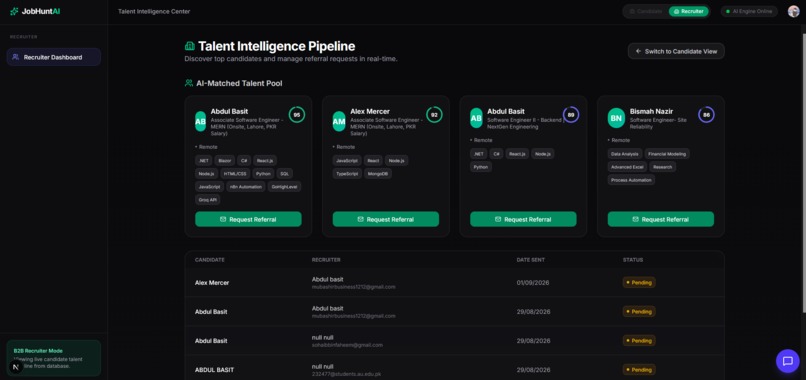The width and height of the screenshot is (806, 380).
Task: Click Switch to Candidate View button
Action: tap(676, 51)
